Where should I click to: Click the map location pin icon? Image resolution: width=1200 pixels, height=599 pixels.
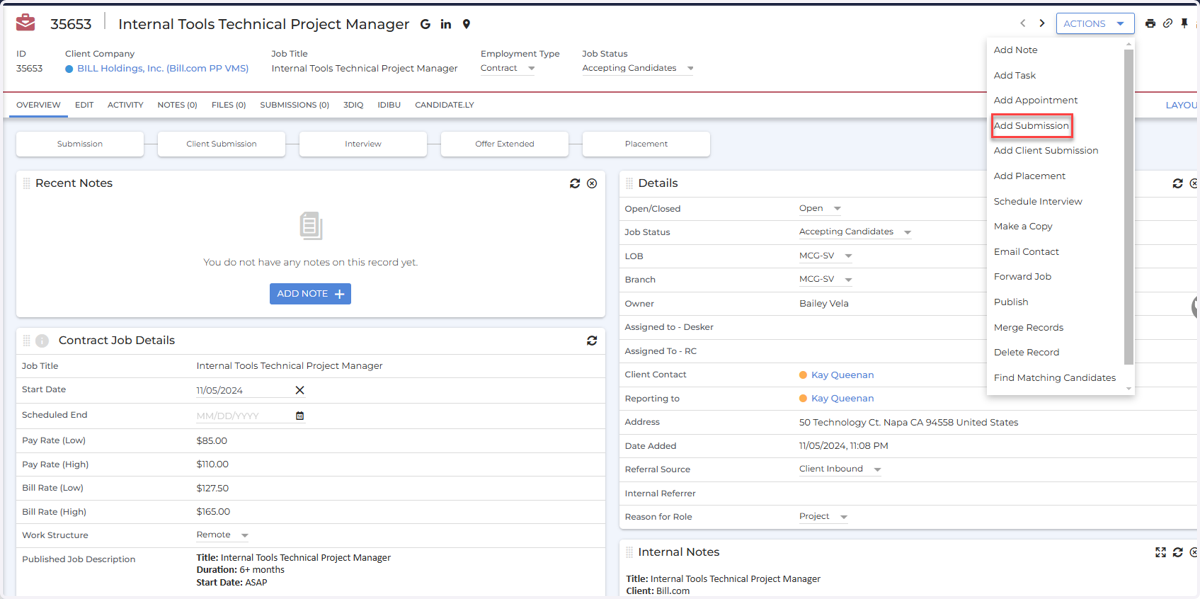(x=466, y=24)
